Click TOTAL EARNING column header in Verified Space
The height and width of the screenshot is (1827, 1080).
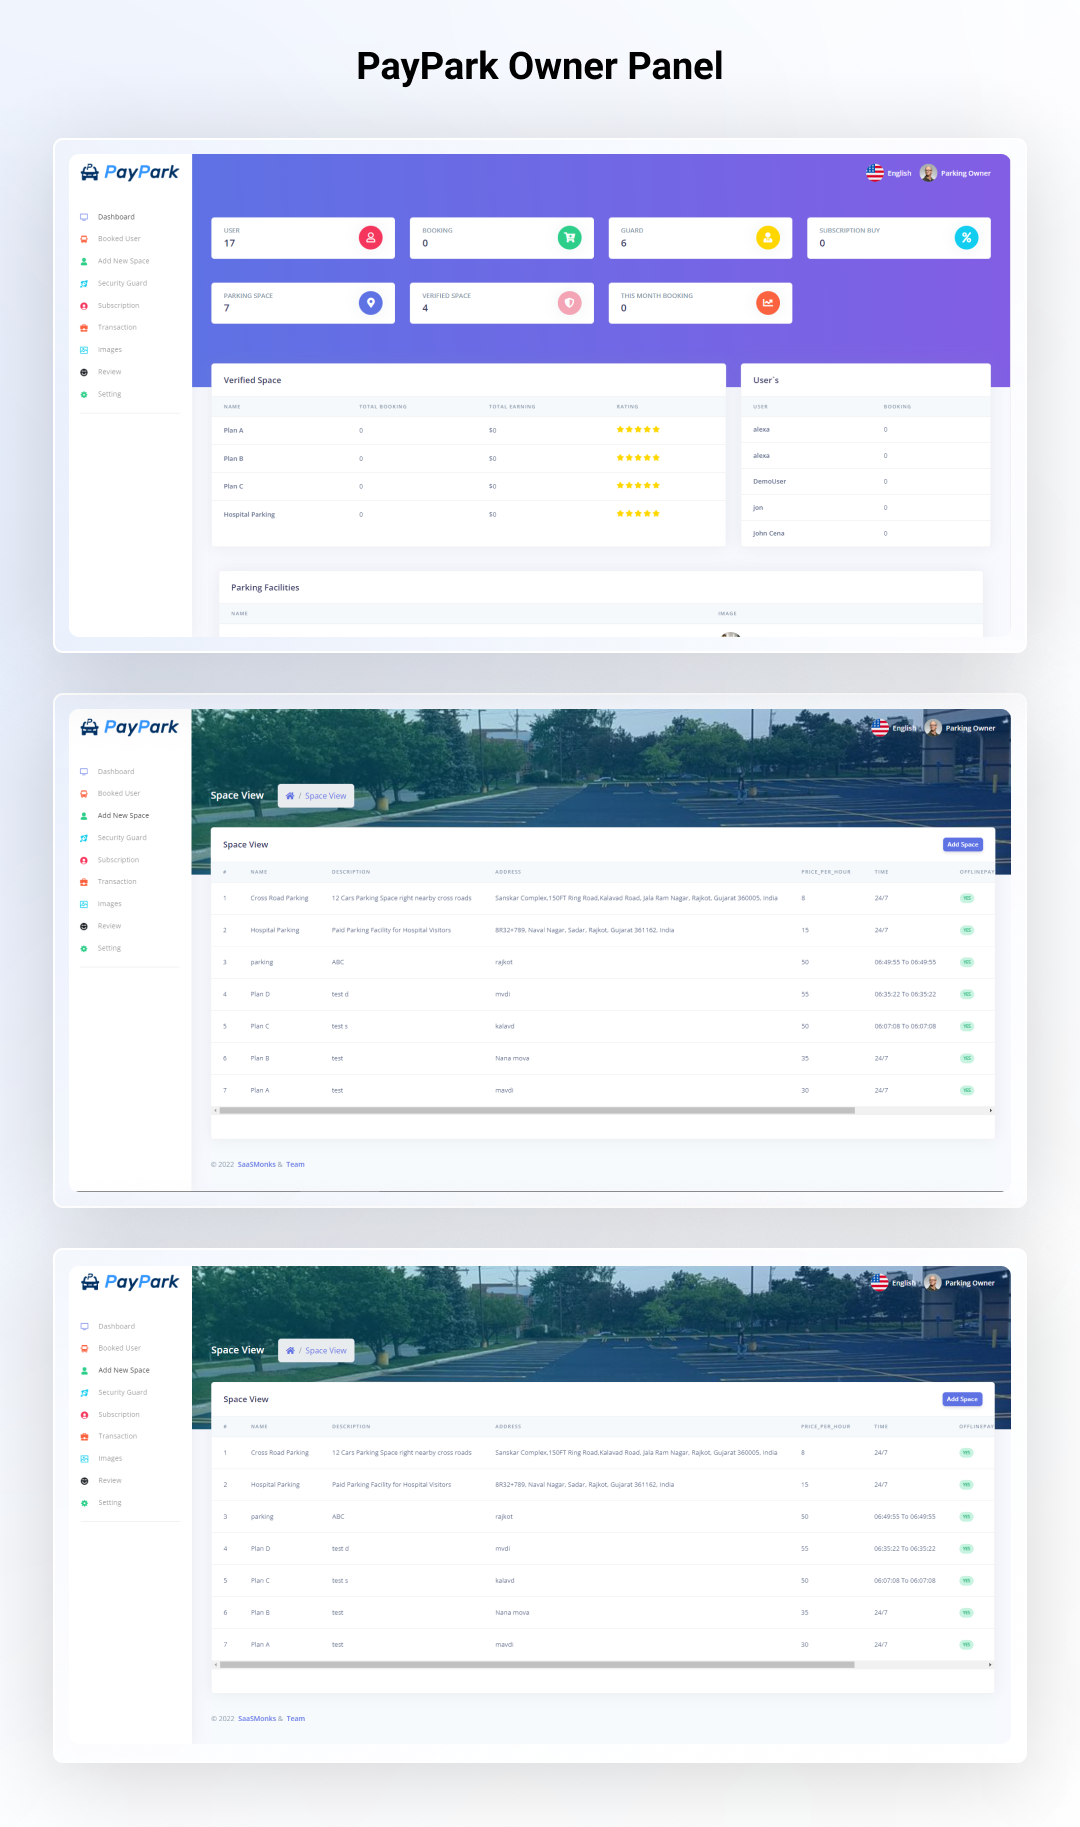(x=512, y=407)
